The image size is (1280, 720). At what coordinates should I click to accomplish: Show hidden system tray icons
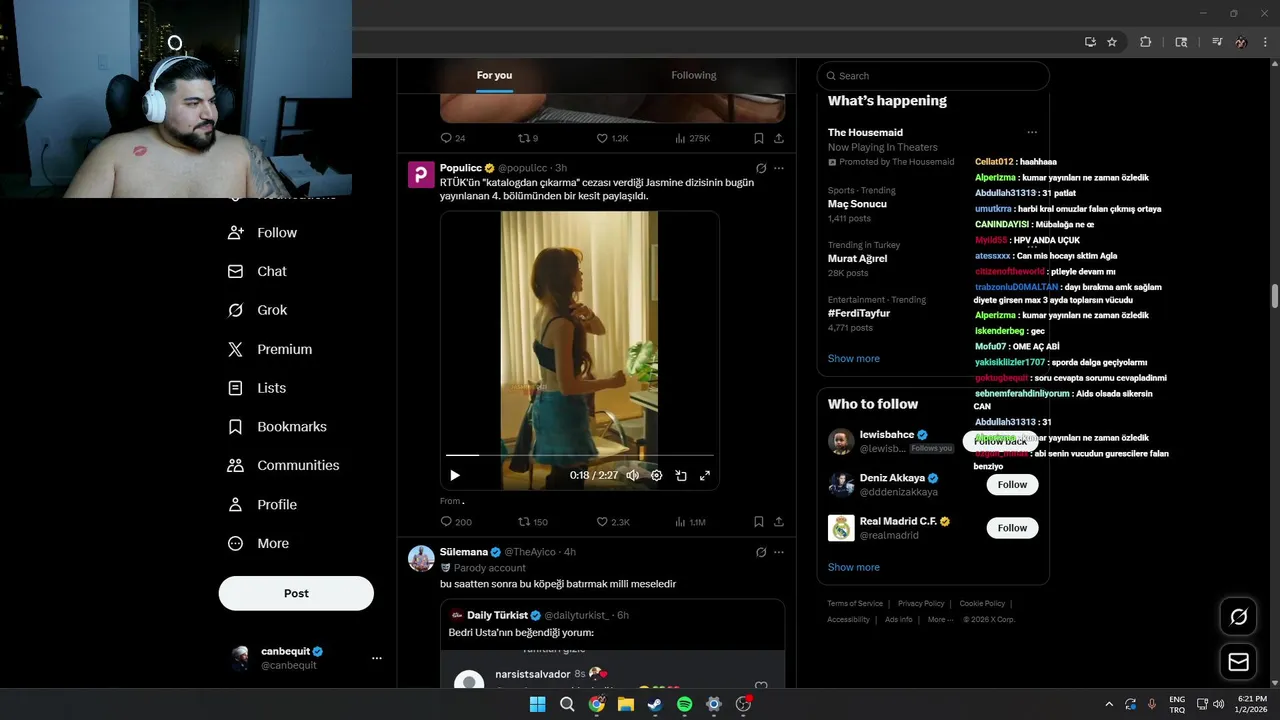1108,704
